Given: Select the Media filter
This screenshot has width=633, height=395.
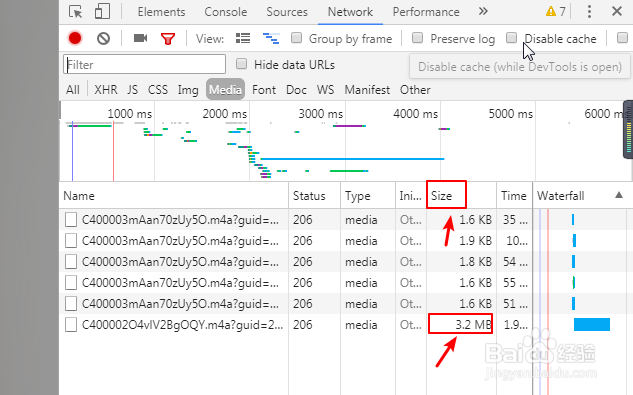Looking at the screenshot, I should [225, 89].
